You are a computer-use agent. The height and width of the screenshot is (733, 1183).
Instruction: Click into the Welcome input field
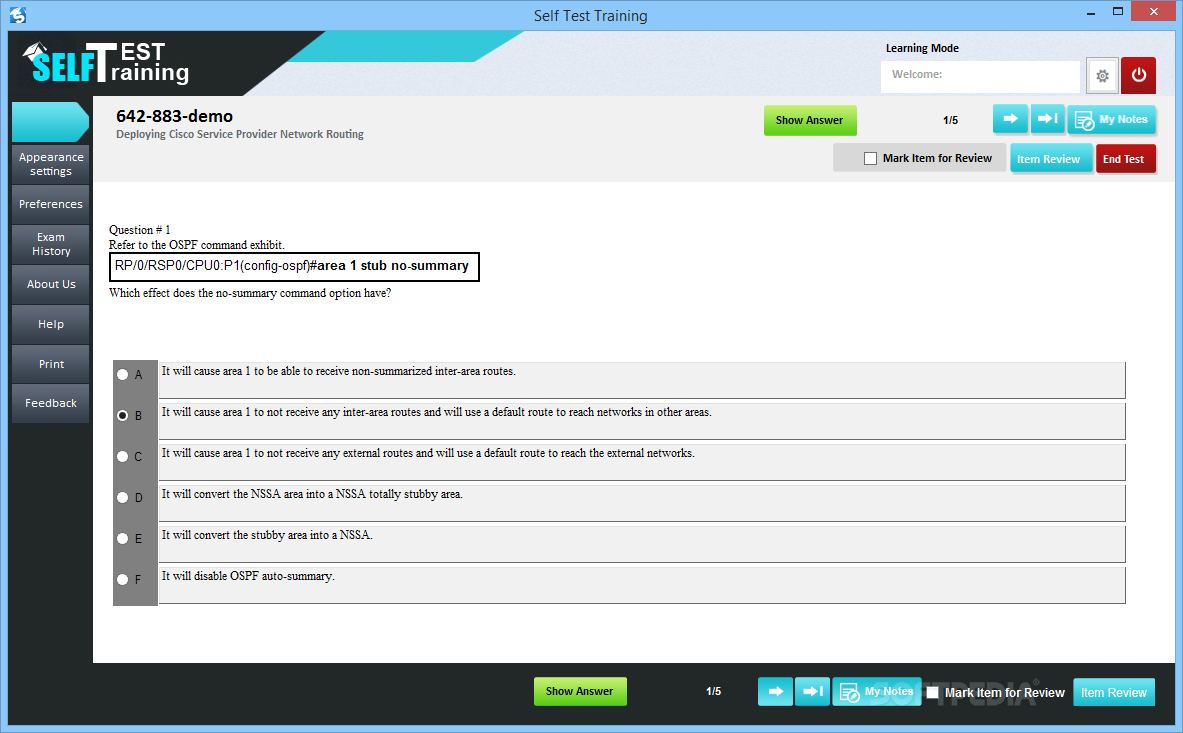point(980,75)
